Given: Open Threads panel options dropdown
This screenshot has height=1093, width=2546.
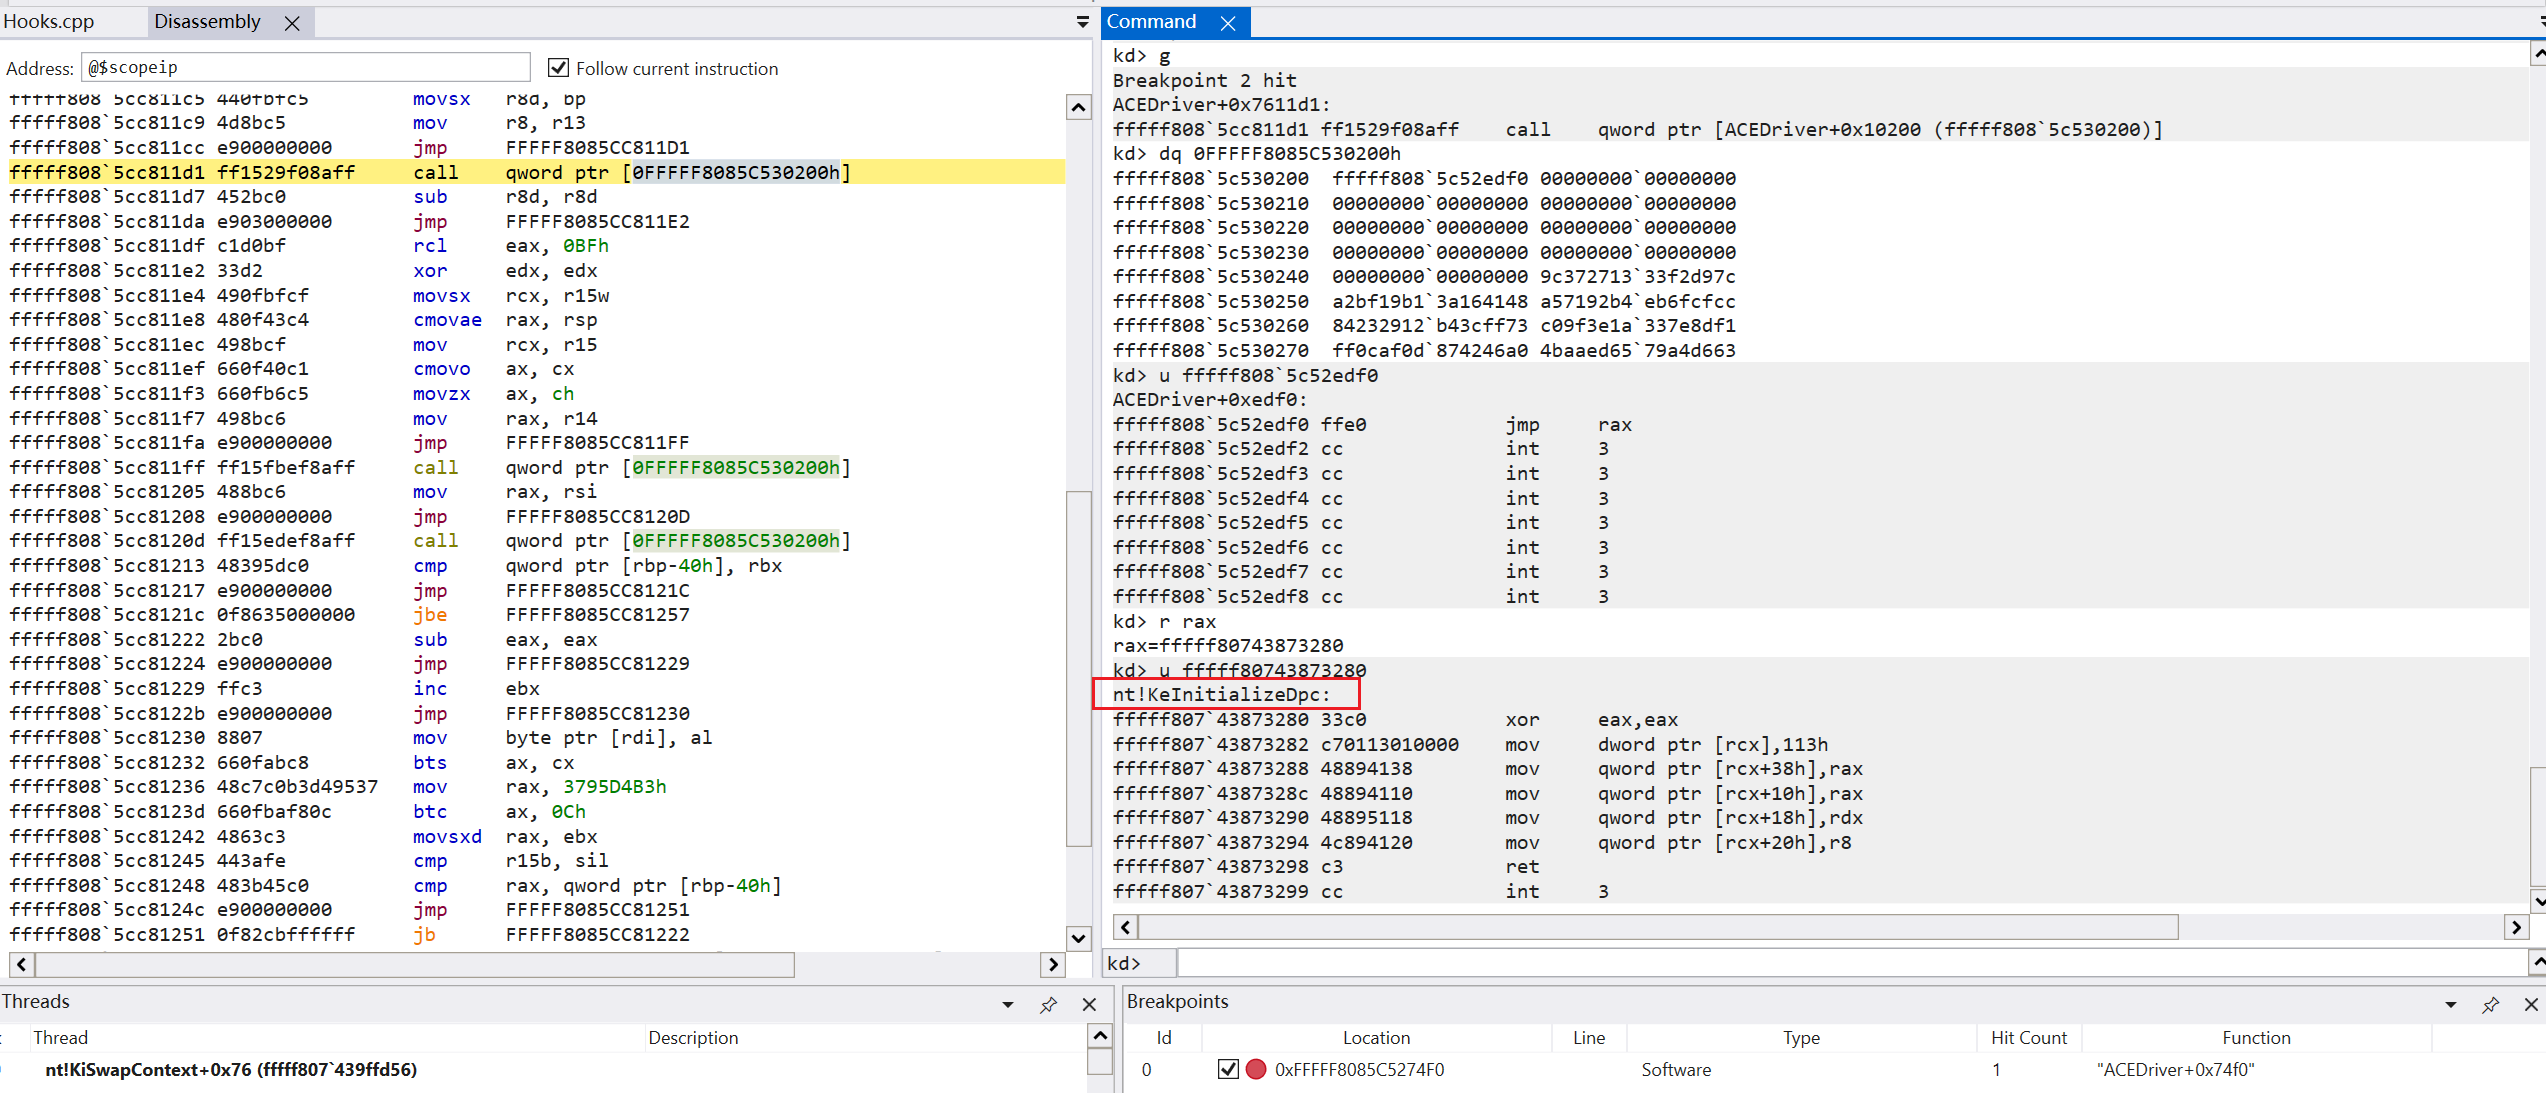Looking at the screenshot, I should [x=1007, y=1005].
